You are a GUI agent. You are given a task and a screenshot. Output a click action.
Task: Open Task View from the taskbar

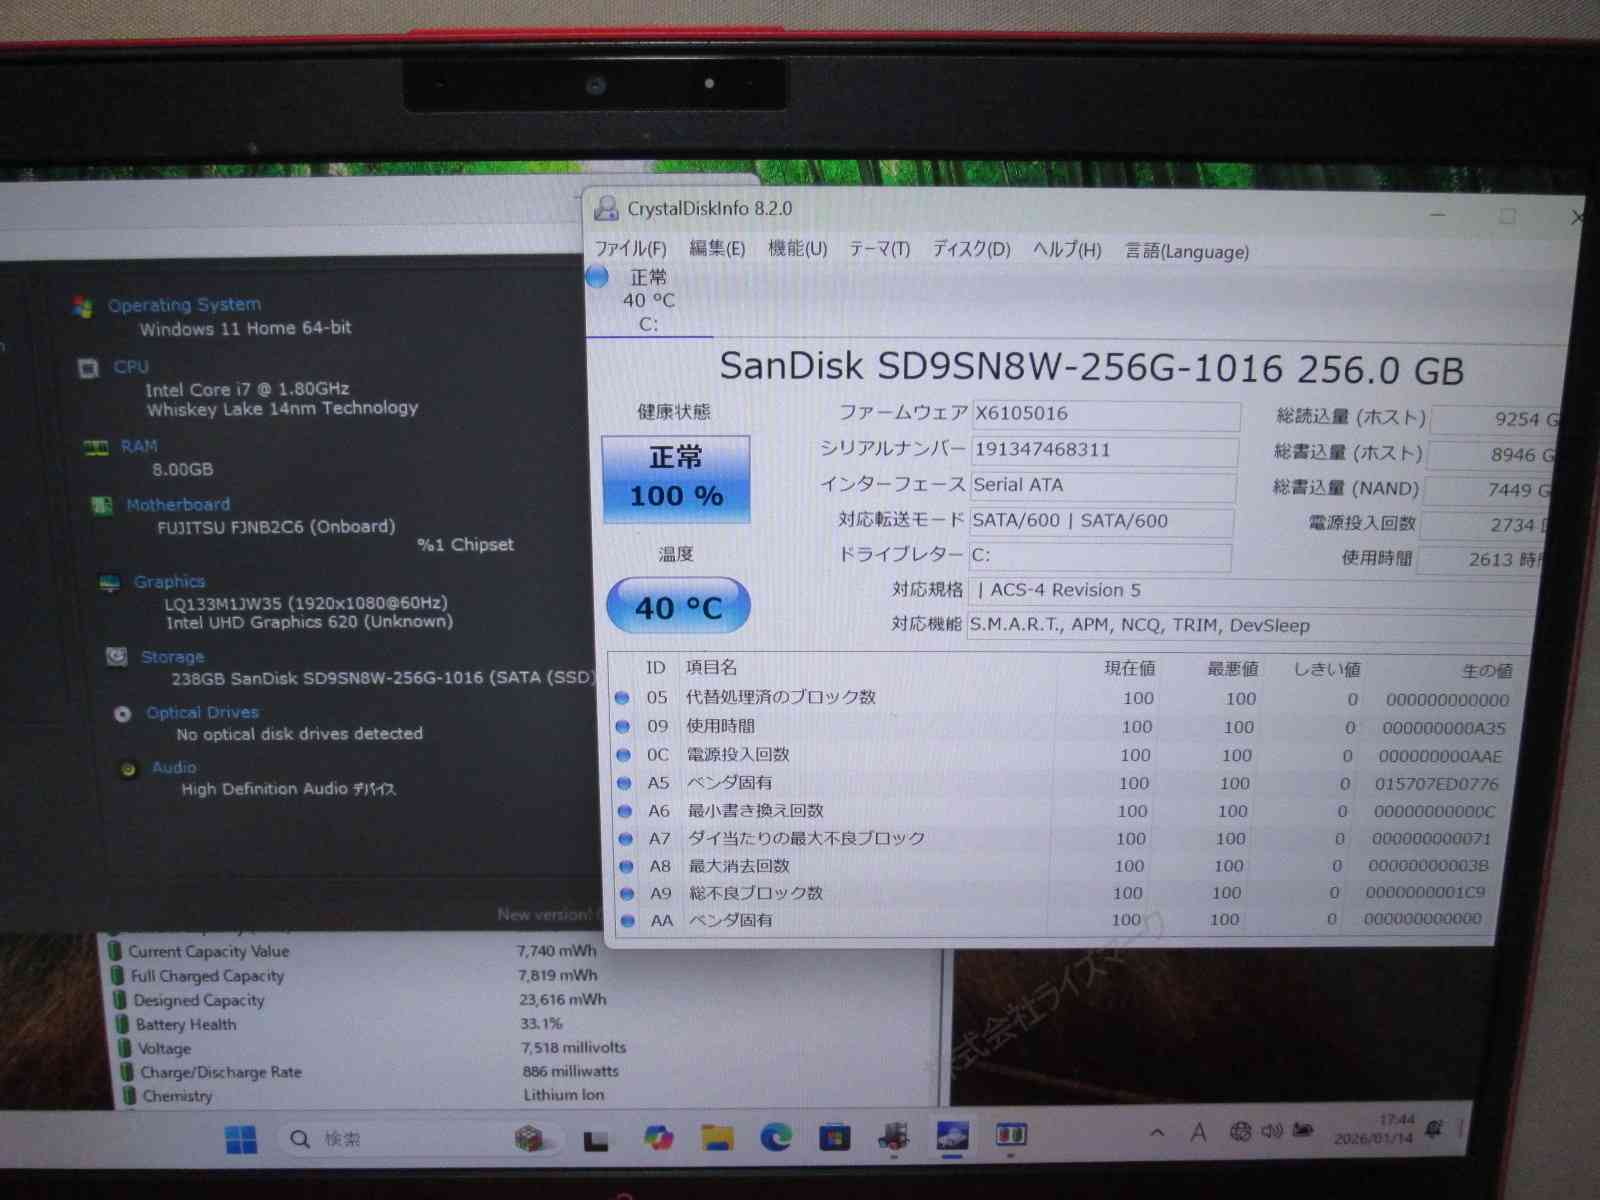(x=597, y=1139)
